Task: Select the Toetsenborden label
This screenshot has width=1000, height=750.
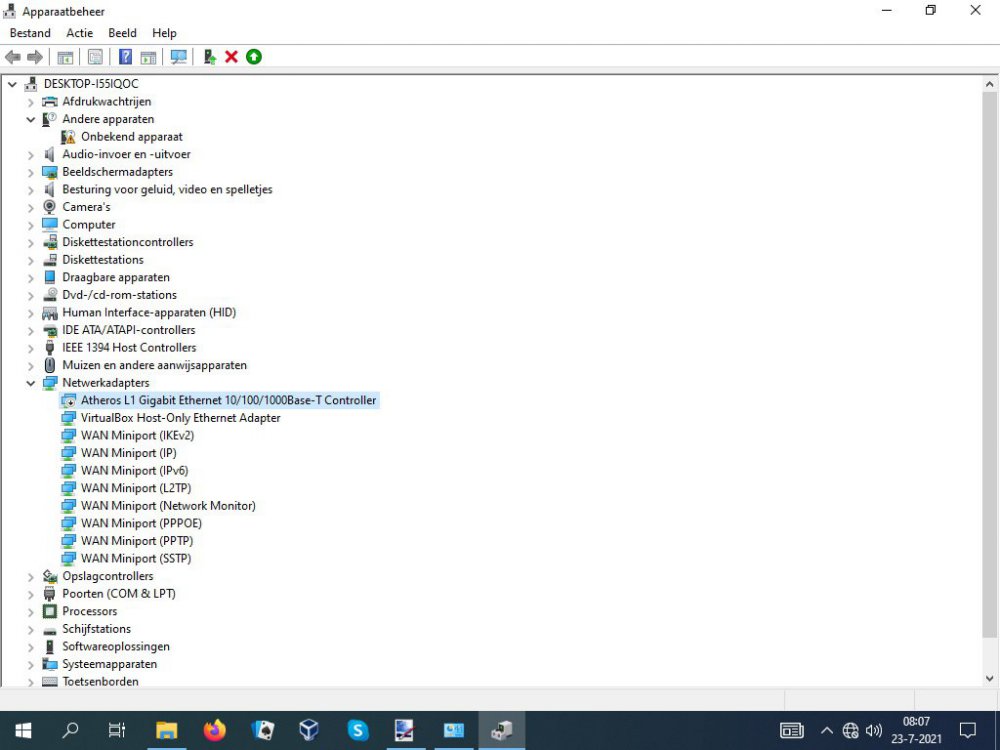Action: [x=100, y=681]
